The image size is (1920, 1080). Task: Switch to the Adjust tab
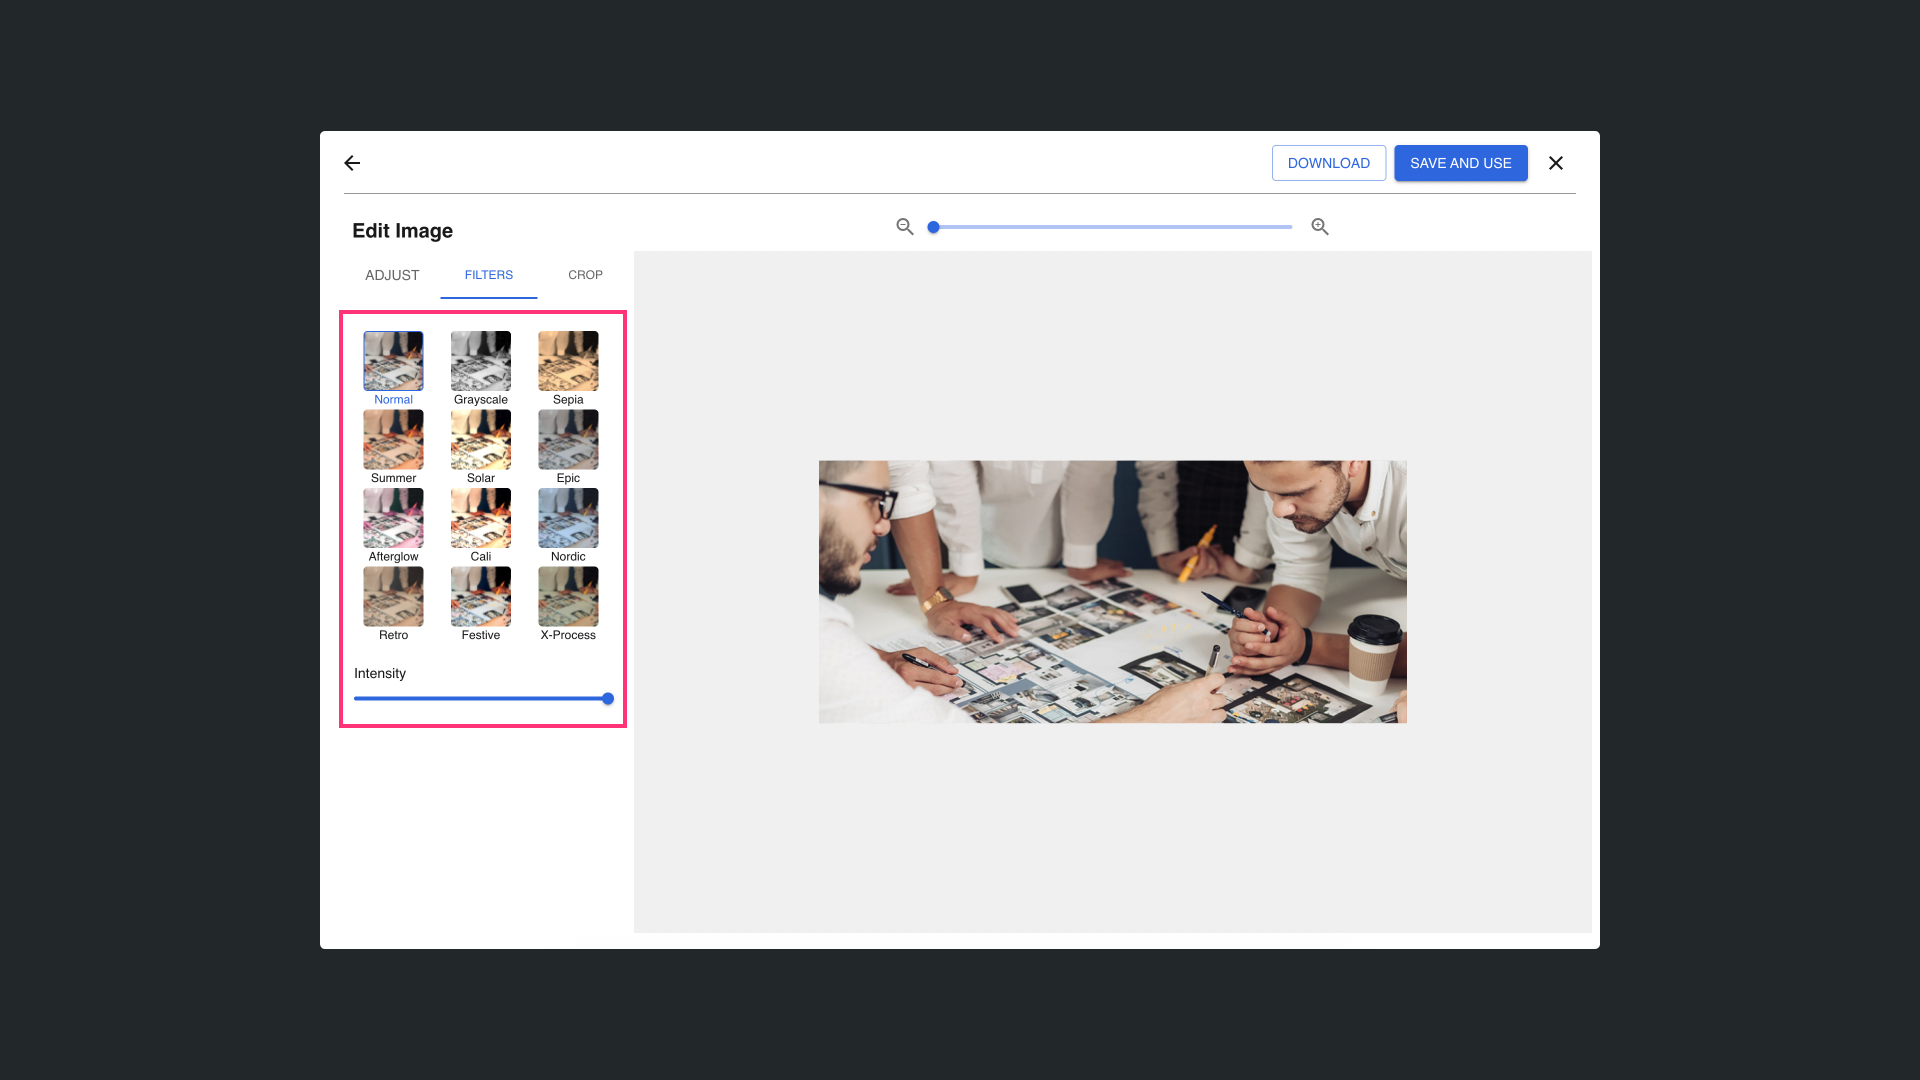click(392, 275)
